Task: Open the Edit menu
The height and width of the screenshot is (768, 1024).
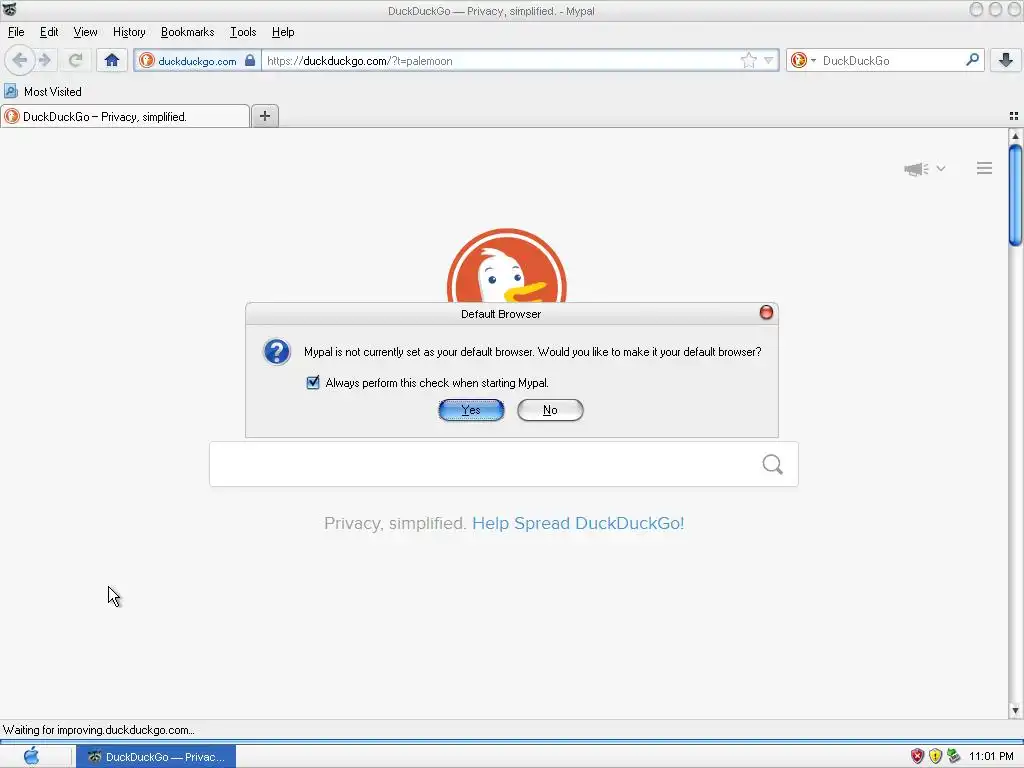Action: coord(49,32)
